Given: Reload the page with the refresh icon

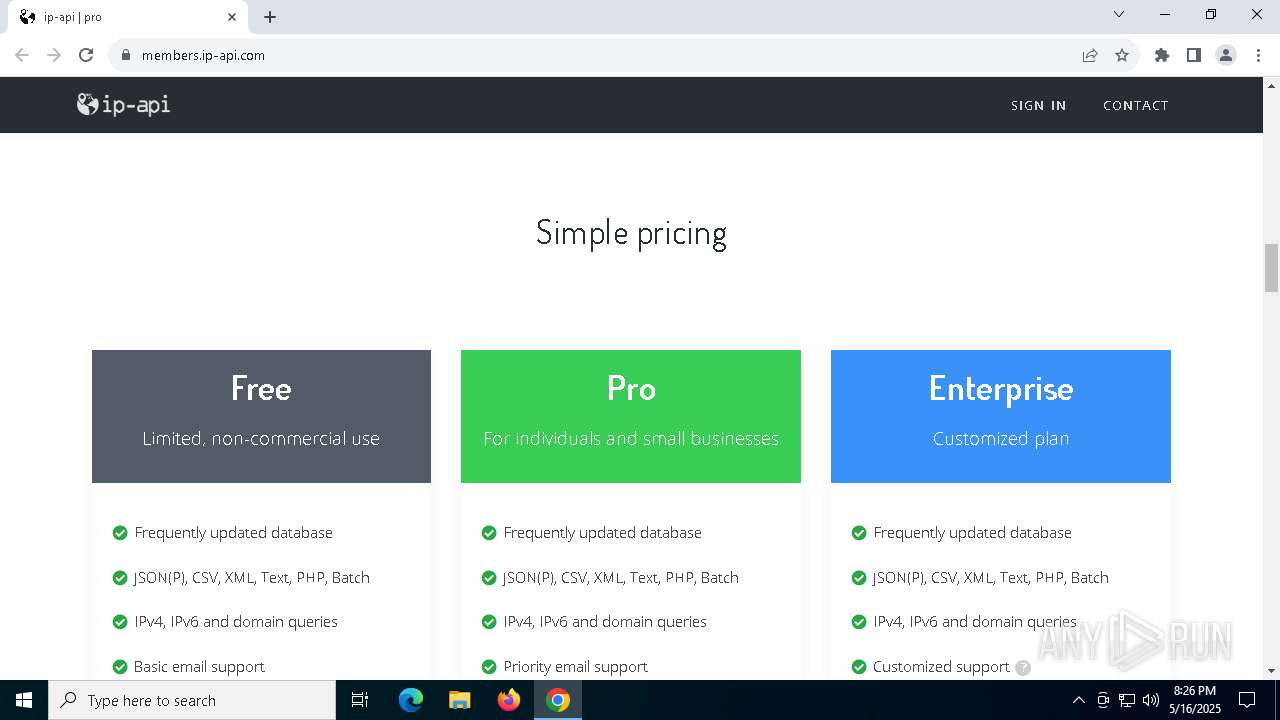Looking at the screenshot, I should click(86, 55).
